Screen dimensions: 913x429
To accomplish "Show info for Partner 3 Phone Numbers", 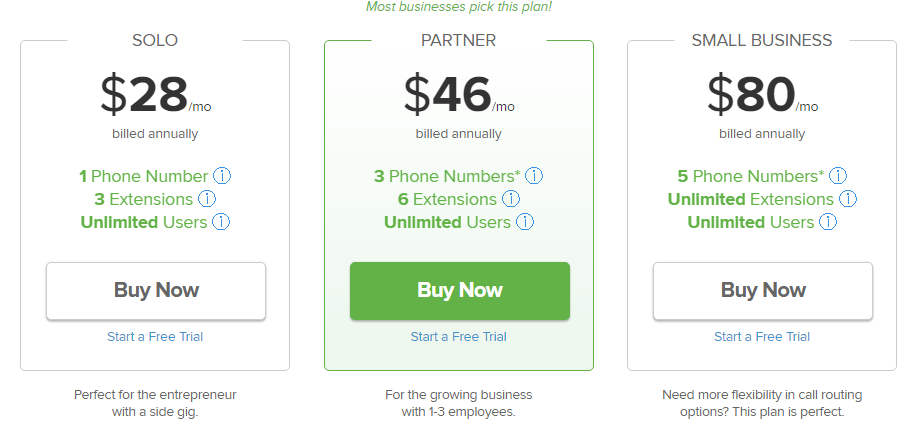I will pyautogui.click(x=534, y=176).
